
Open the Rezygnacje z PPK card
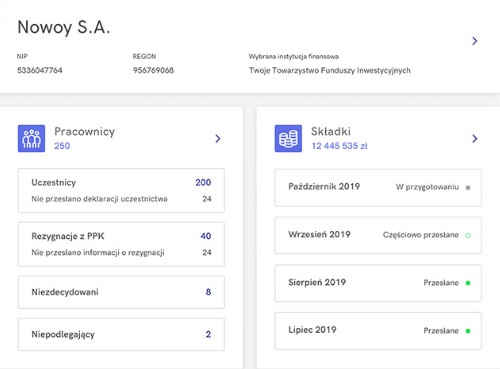(121, 244)
